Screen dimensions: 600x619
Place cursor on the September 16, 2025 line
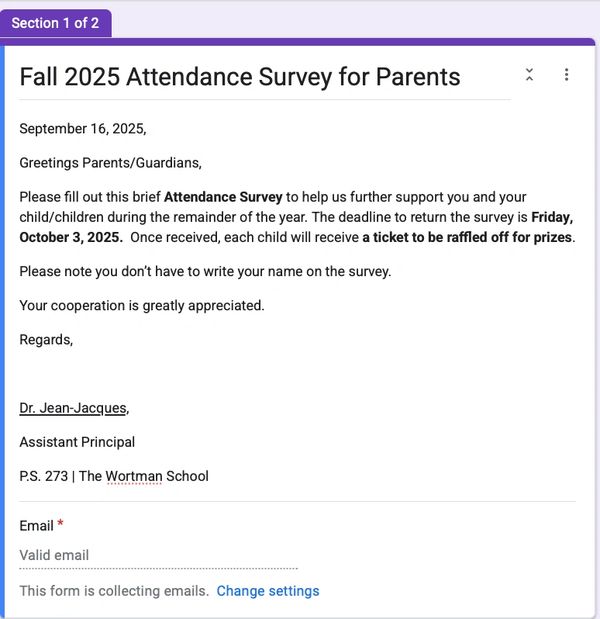point(83,129)
